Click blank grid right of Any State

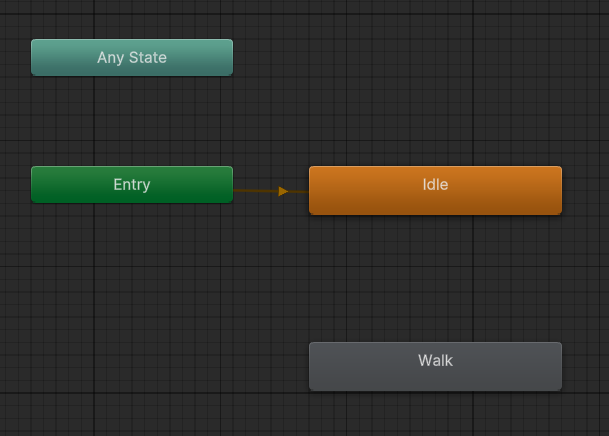tap(400, 57)
